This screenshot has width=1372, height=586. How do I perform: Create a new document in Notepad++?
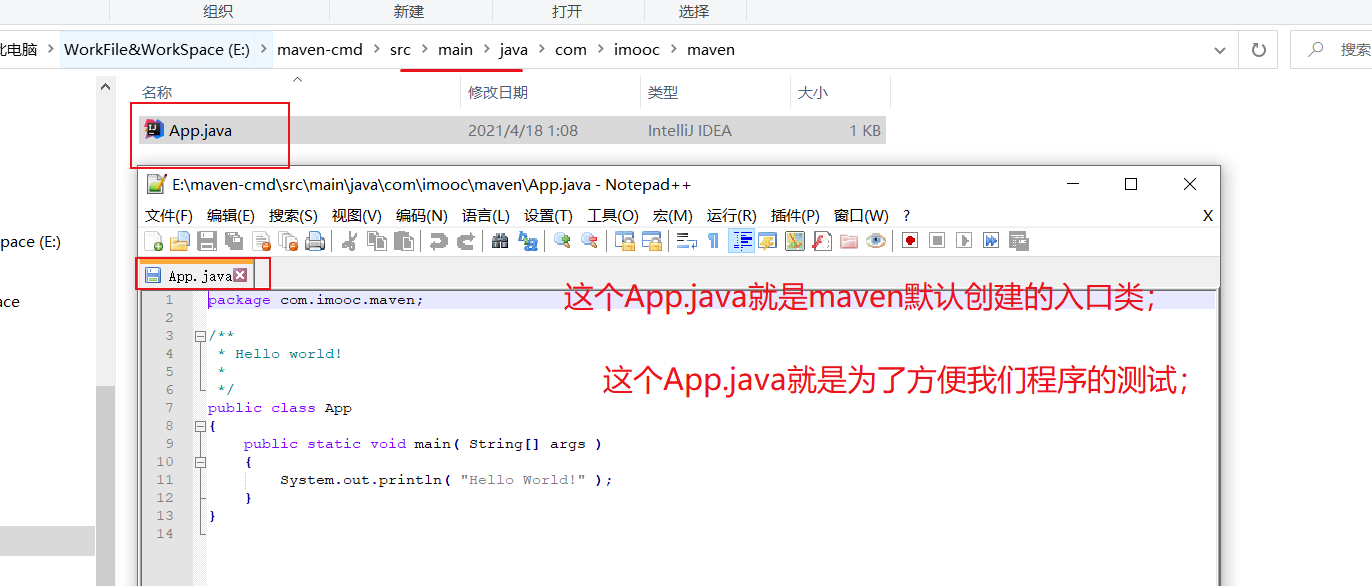(153, 241)
